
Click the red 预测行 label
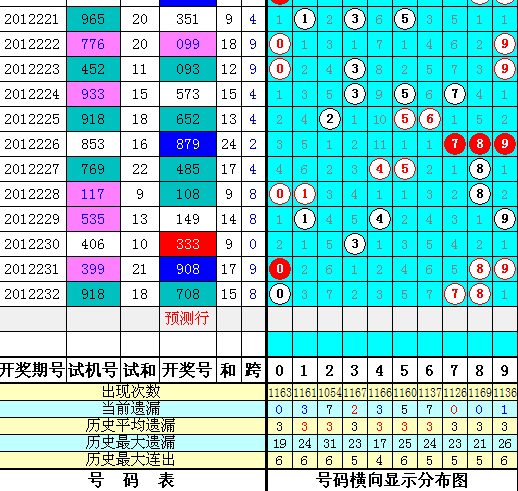click(x=187, y=318)
